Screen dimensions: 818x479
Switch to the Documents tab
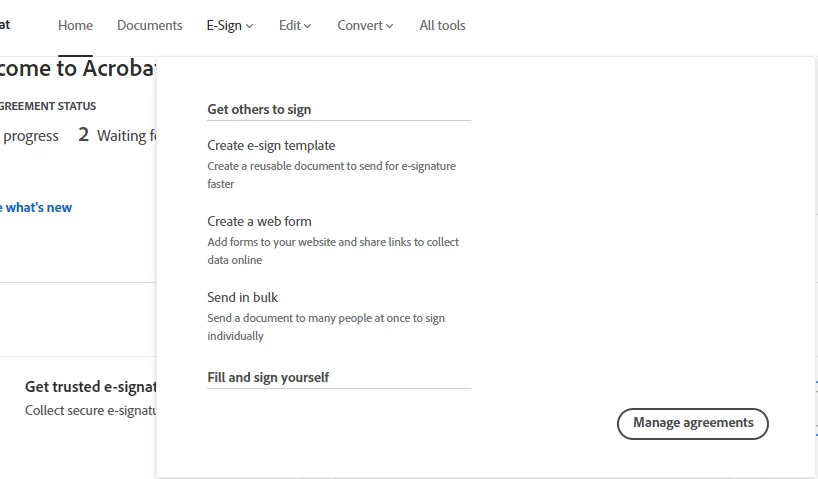pyautogui.click(x=150, y=25)
